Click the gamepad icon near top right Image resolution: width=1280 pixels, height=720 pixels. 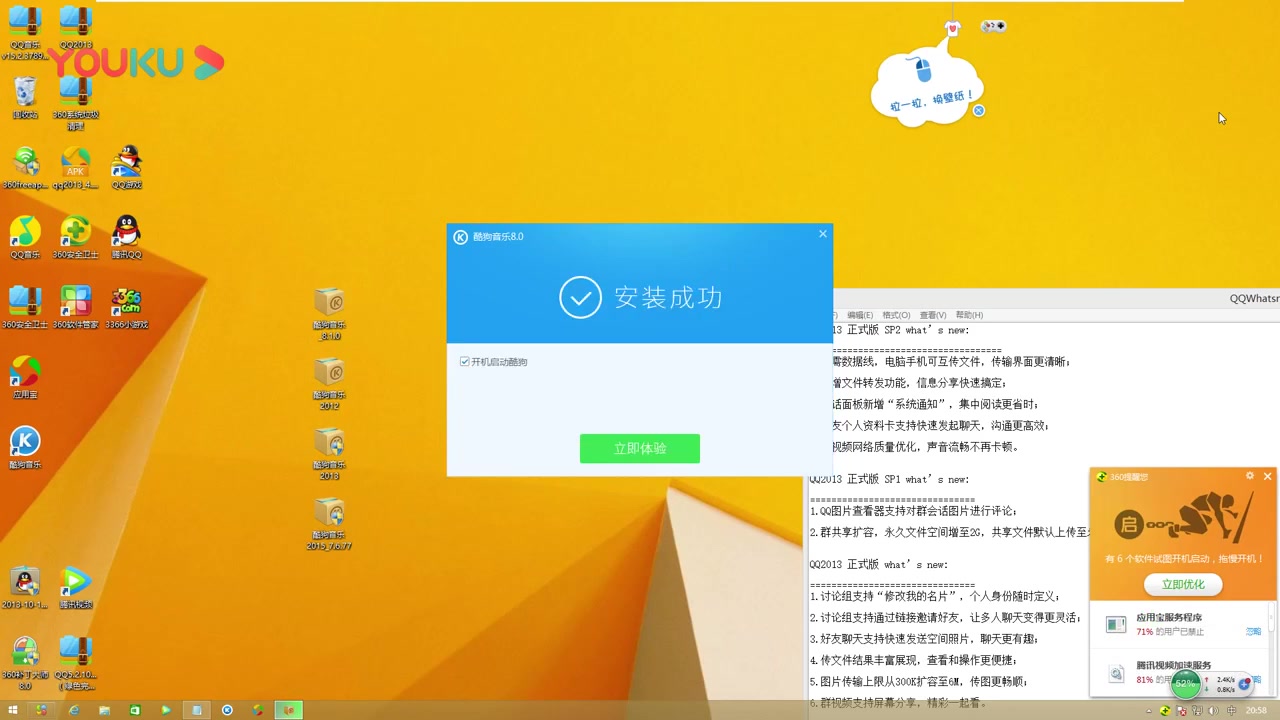[993, 26]
